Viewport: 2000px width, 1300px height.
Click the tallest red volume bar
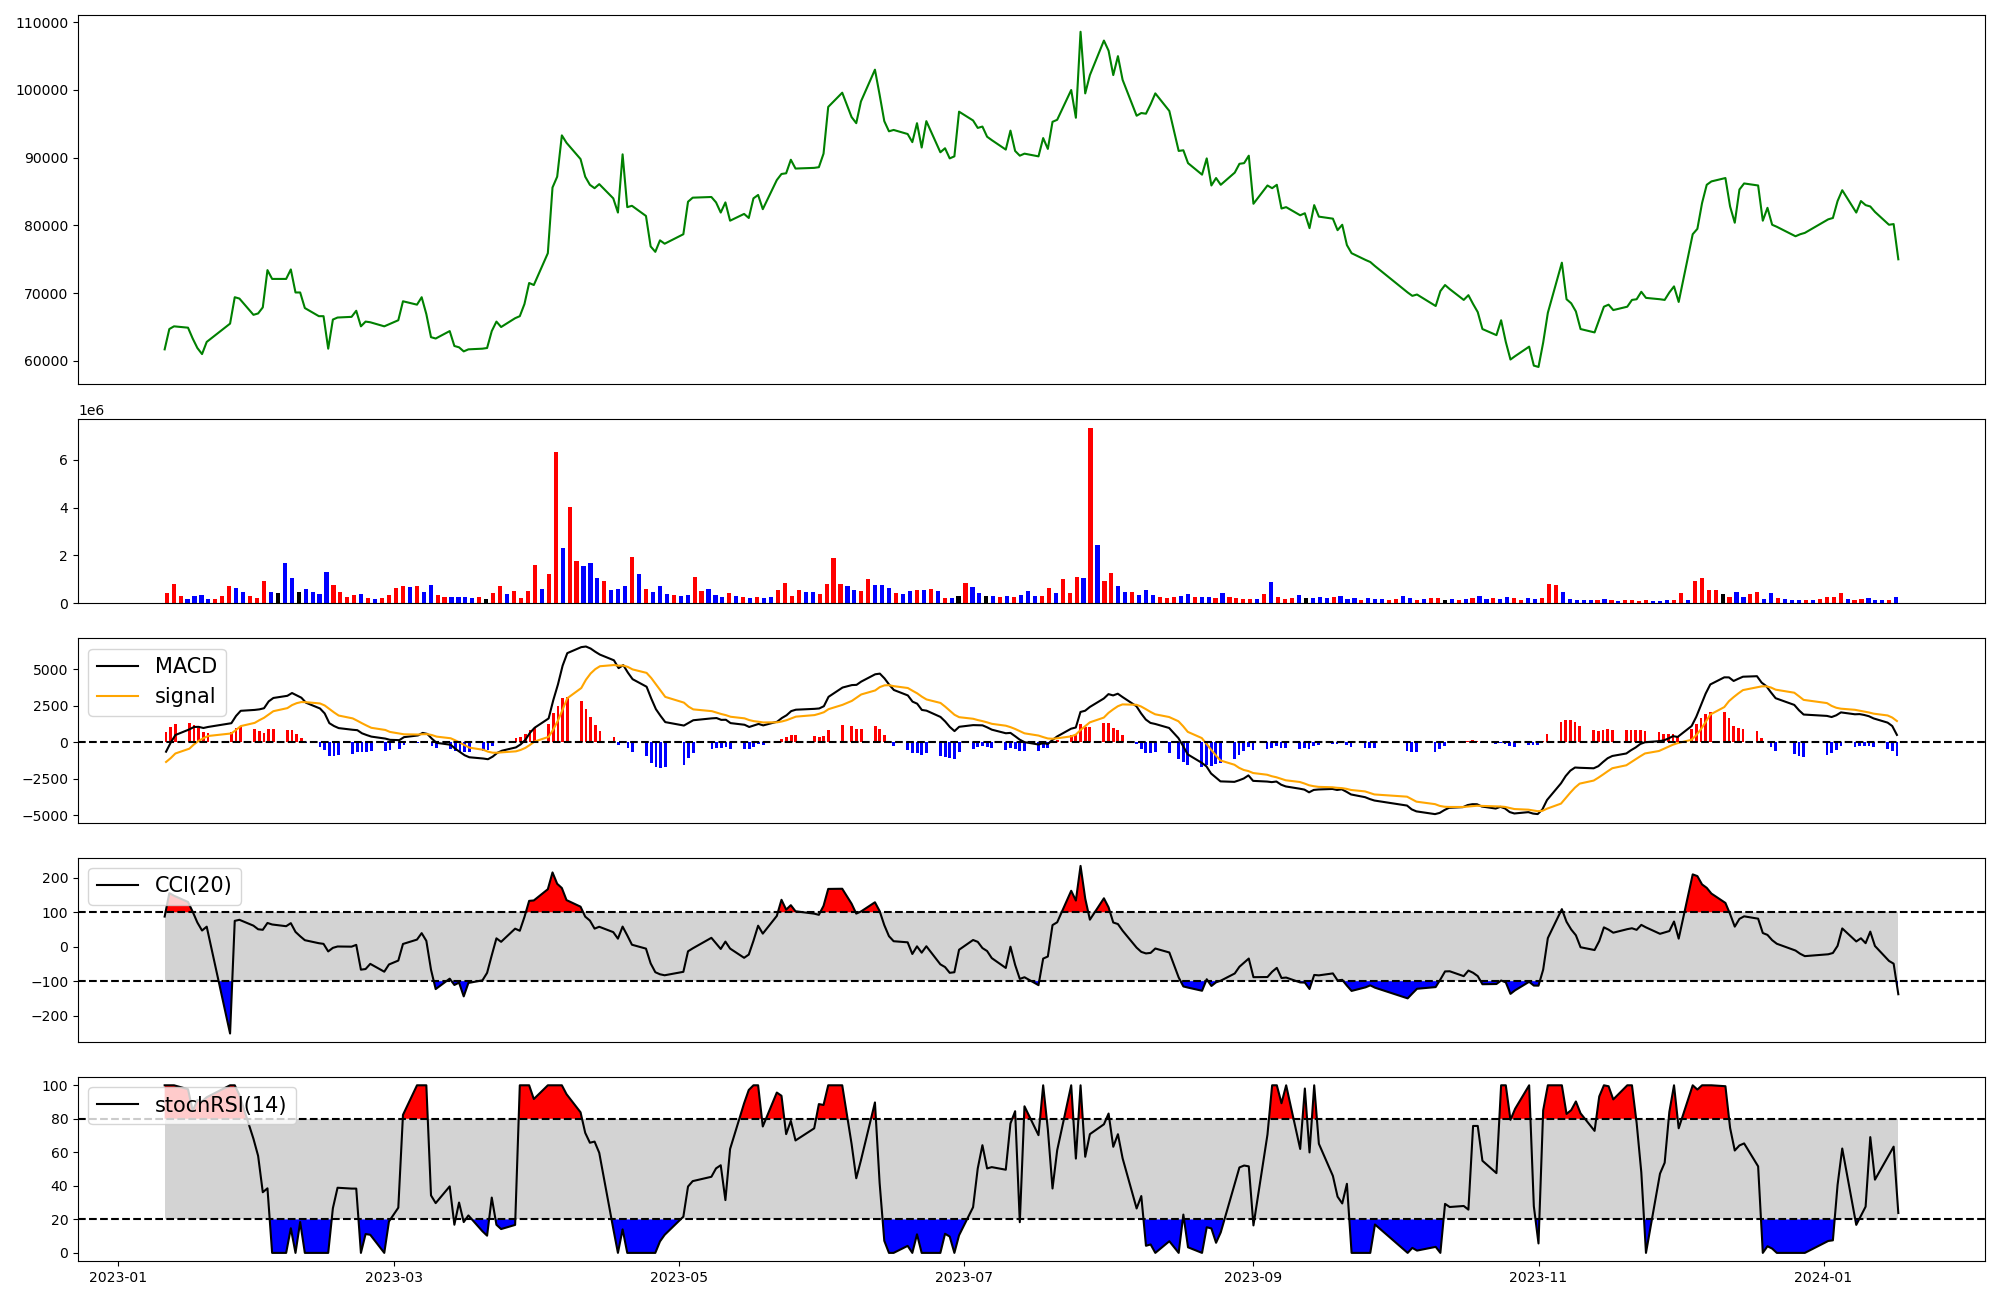tap(1090, 515)
